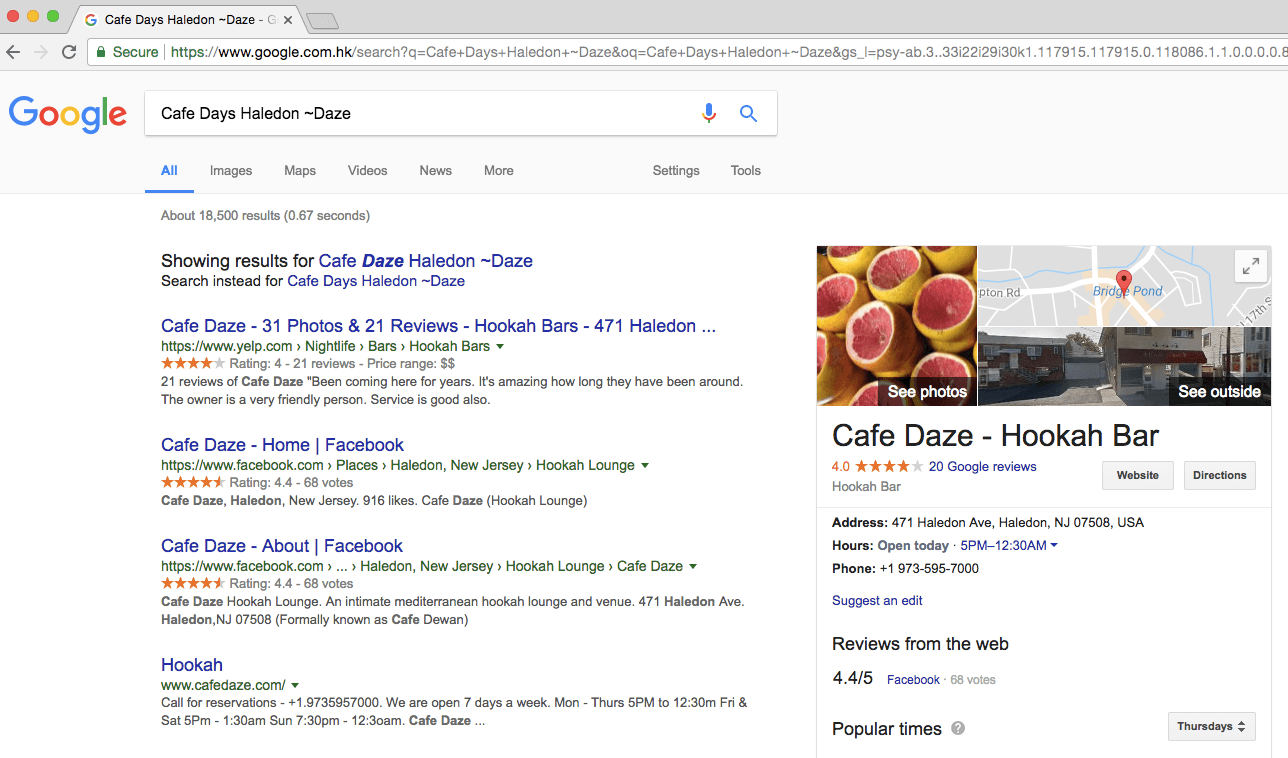Screen dimensions: 1288x758
Task: Reload the page with refresh icon
Action: [x=69, y=52]
